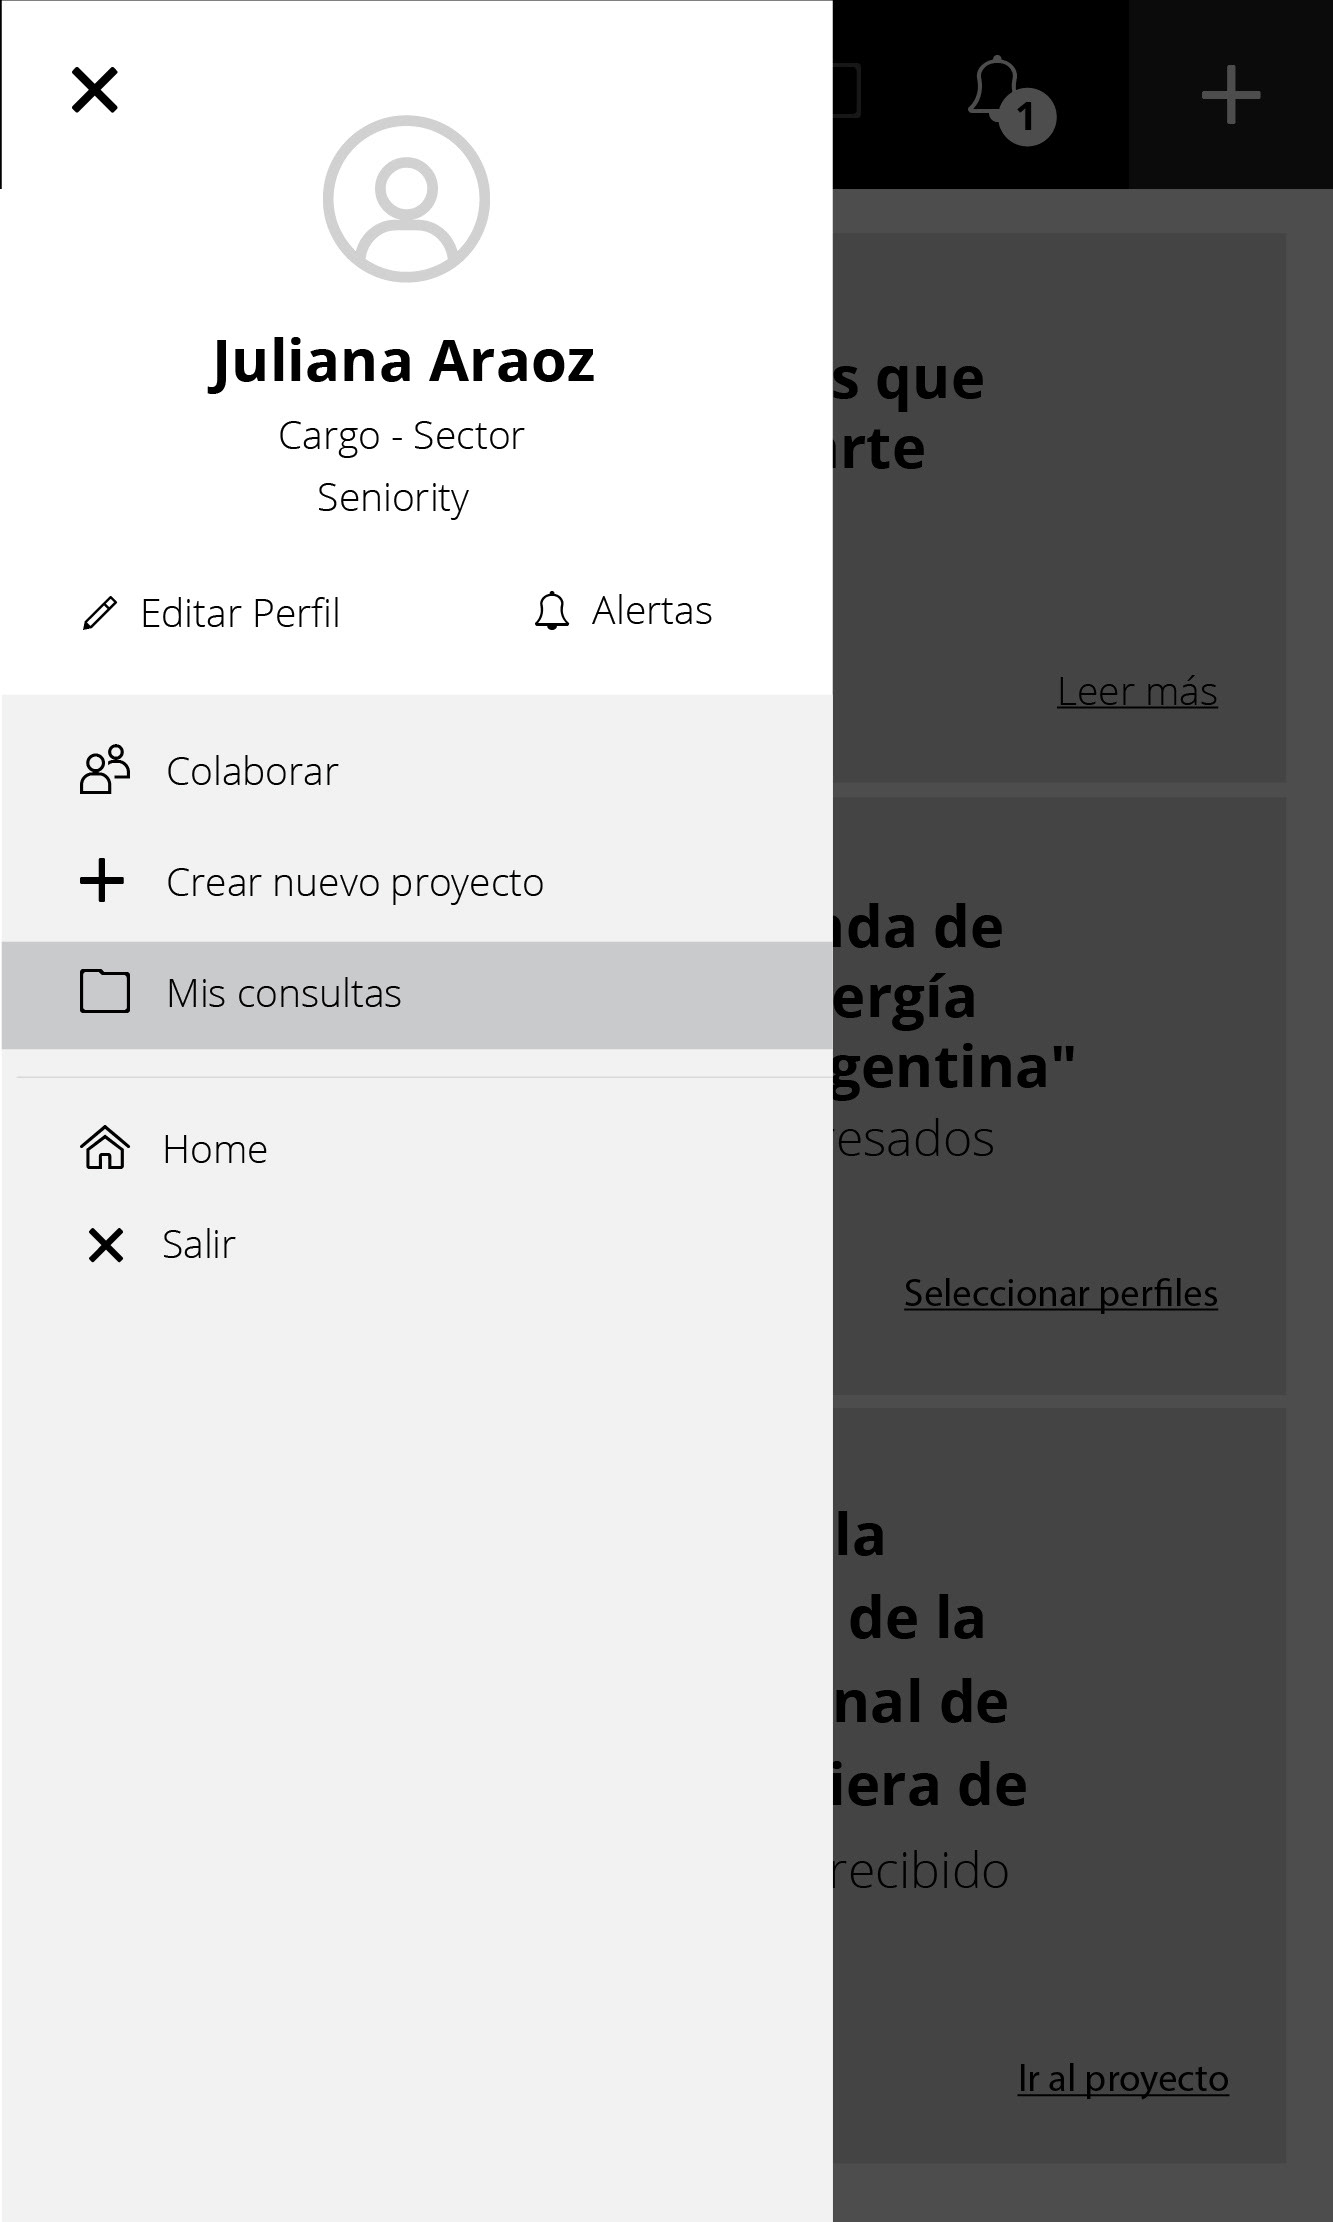Click the plus button in top bar
Viewport: 1333px width, 2222px height.
1231,95
